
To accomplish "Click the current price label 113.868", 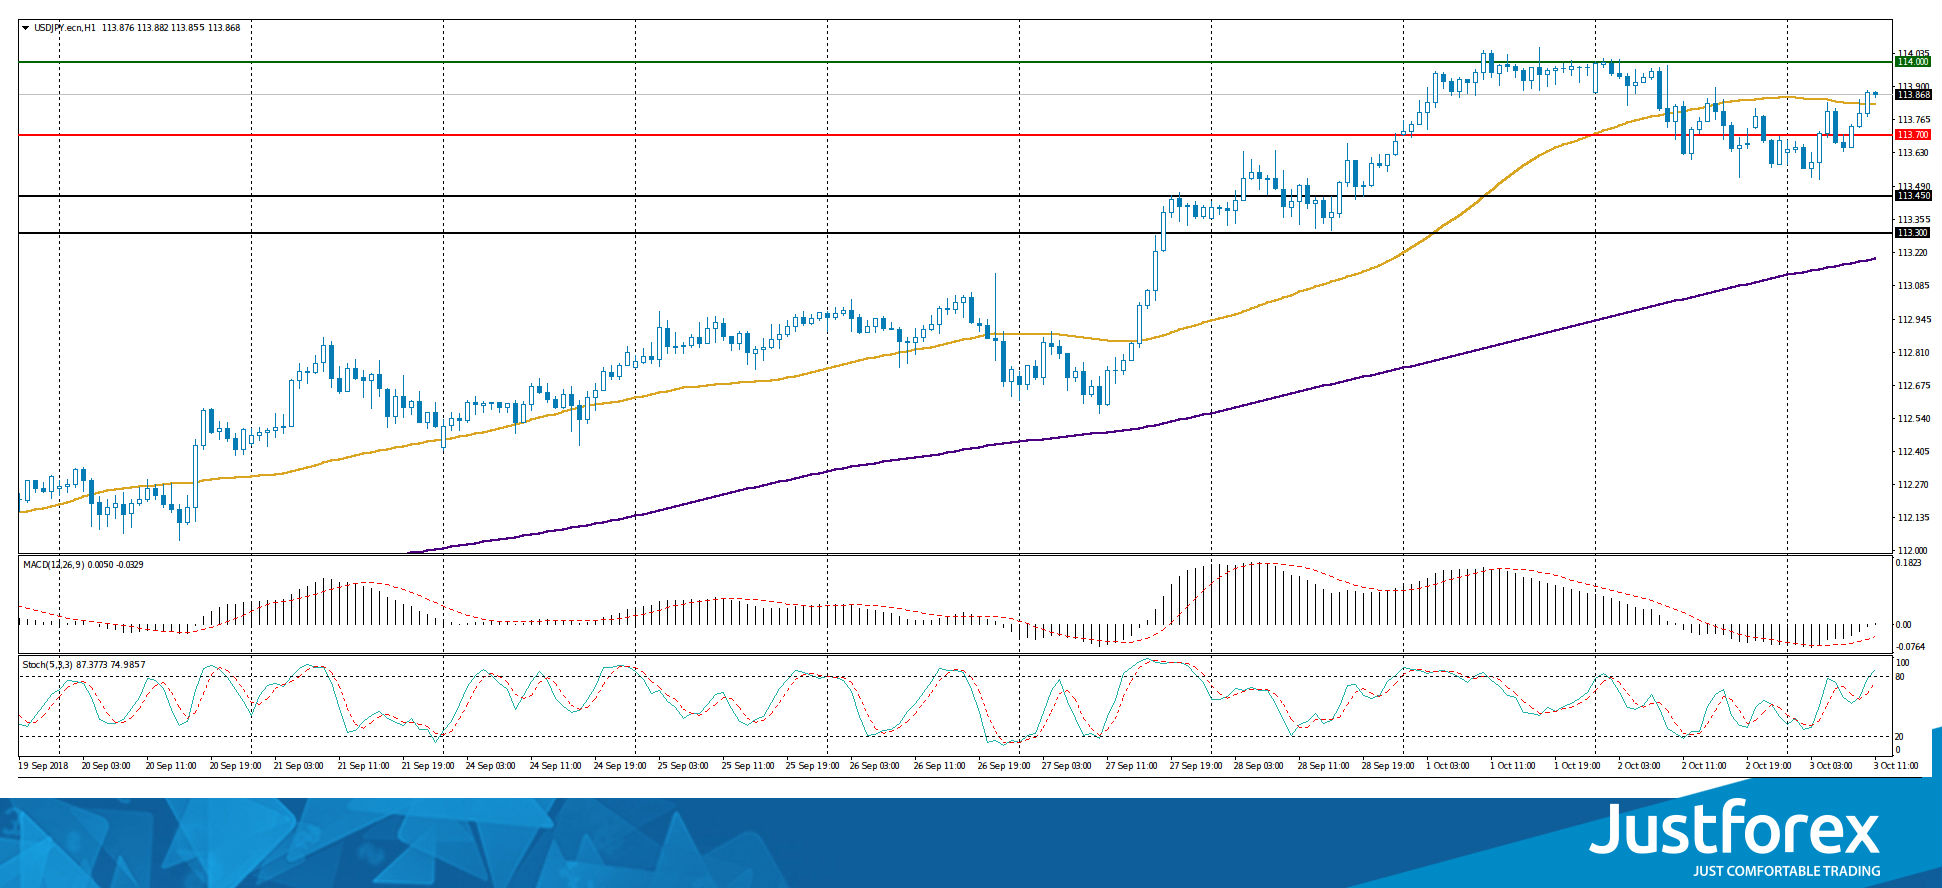I will coord(1913,95).
